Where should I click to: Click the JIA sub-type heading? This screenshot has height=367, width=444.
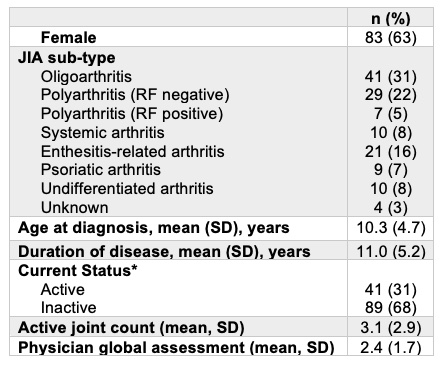coord(67,58)
